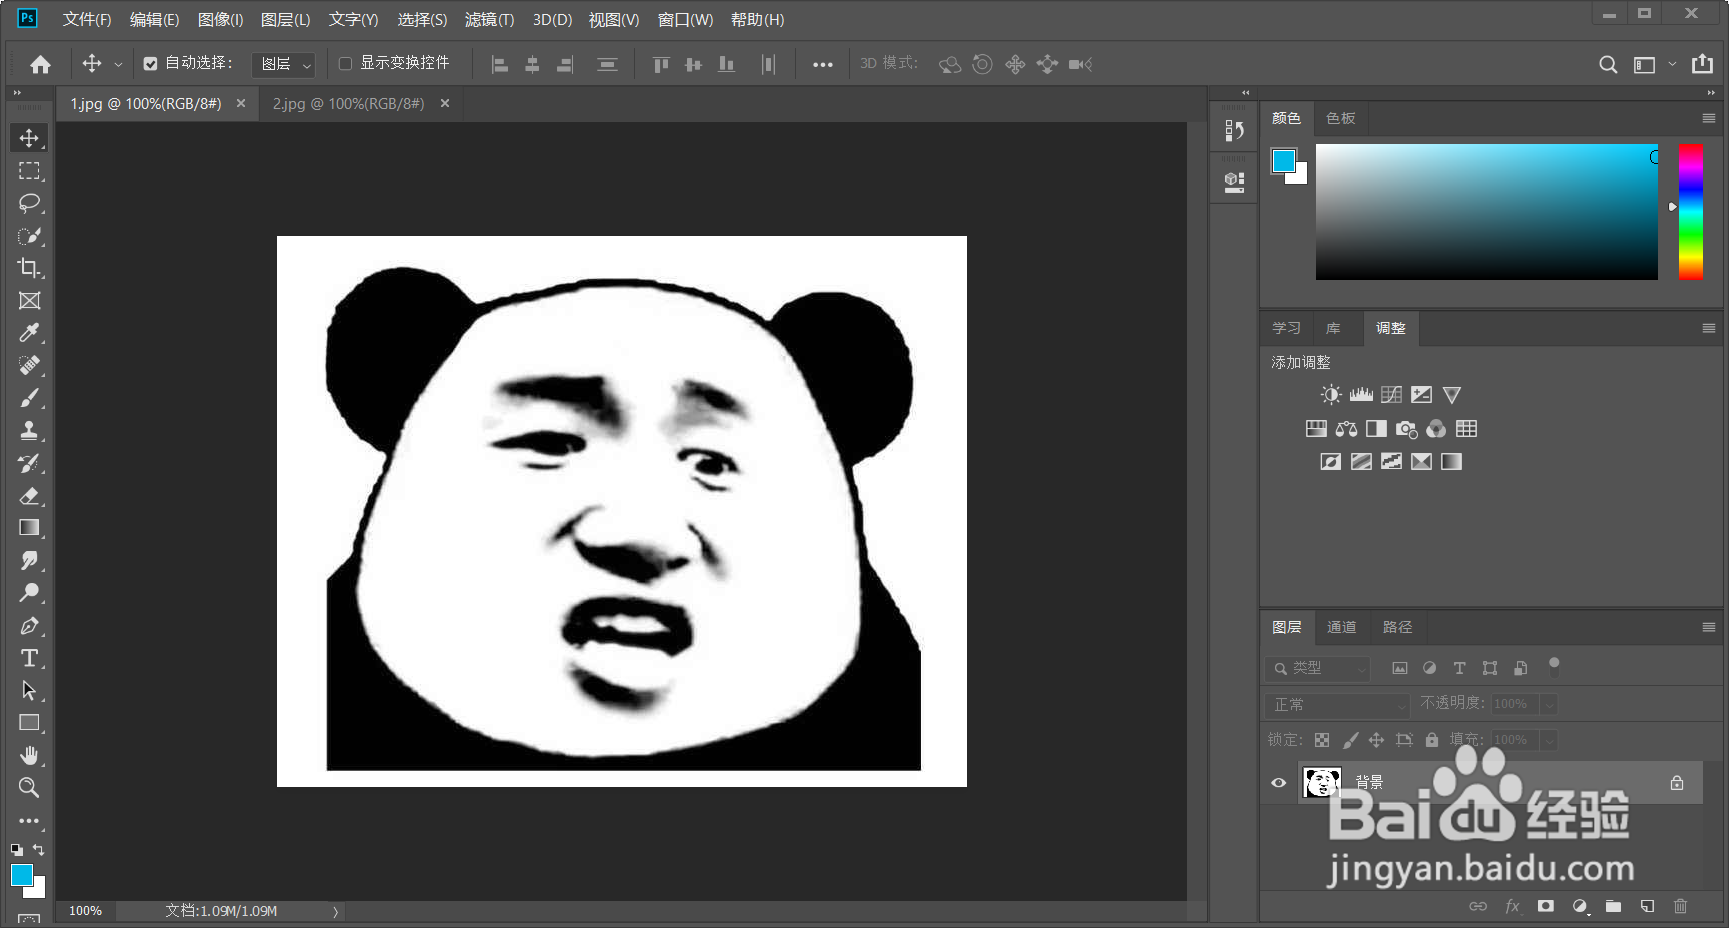
Task: Click the foreground color swatch in Color panel
Action: (1283, 160)
